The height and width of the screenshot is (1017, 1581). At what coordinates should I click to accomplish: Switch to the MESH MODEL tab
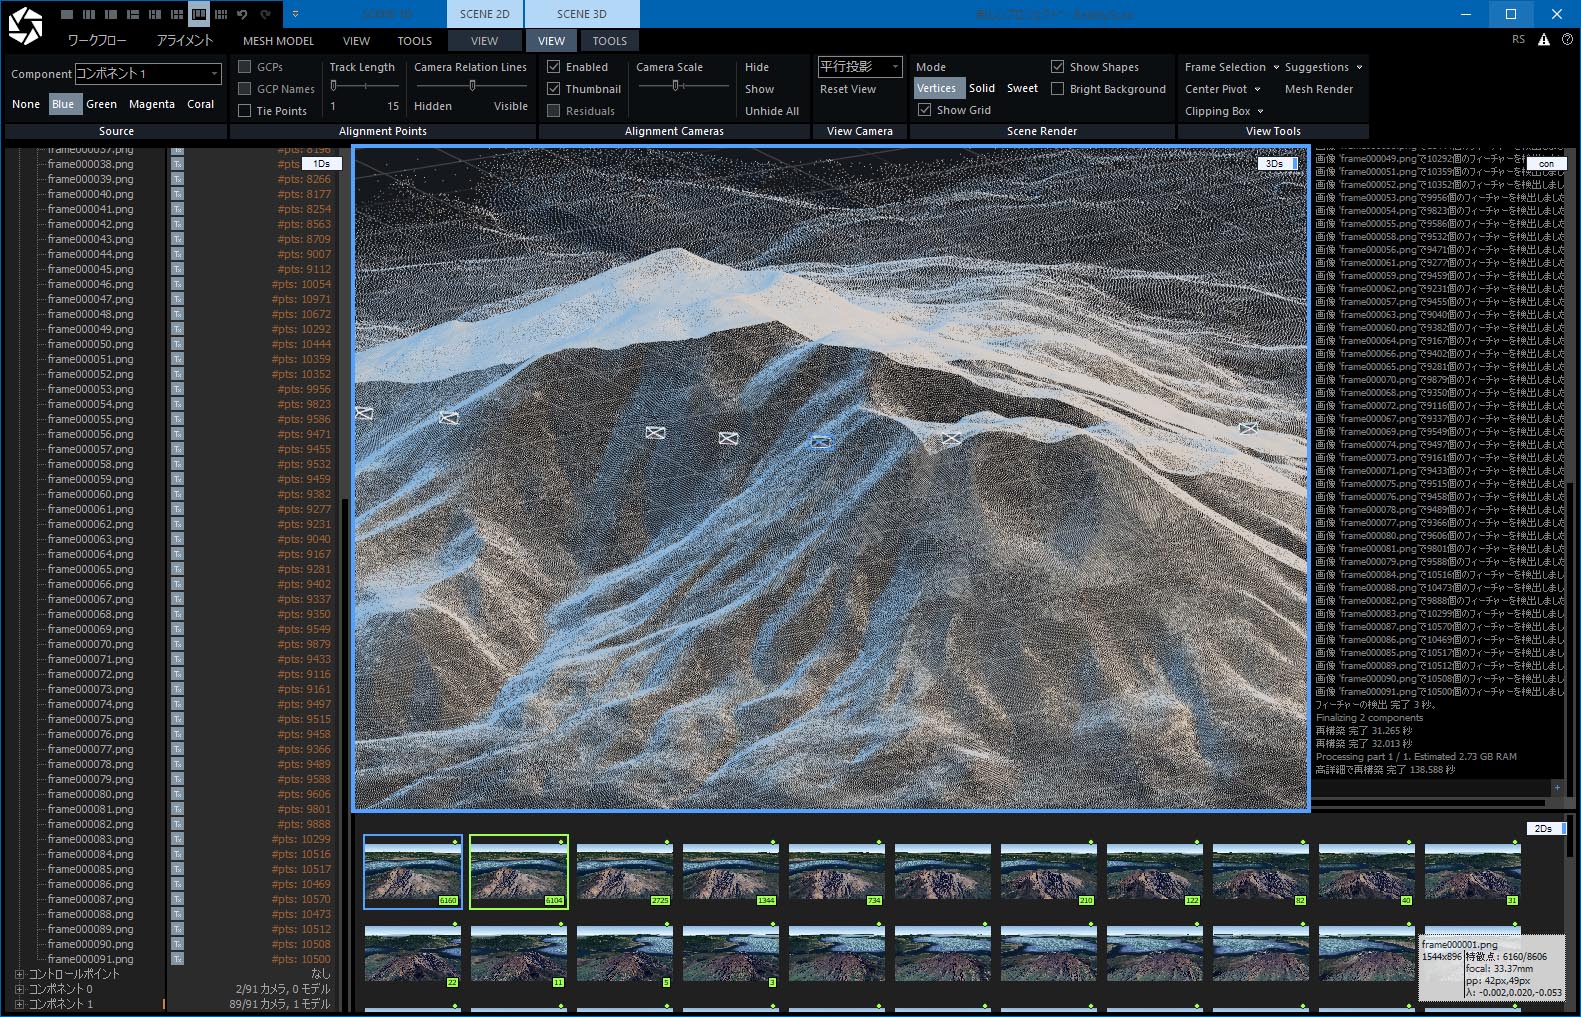click(278, 41)
